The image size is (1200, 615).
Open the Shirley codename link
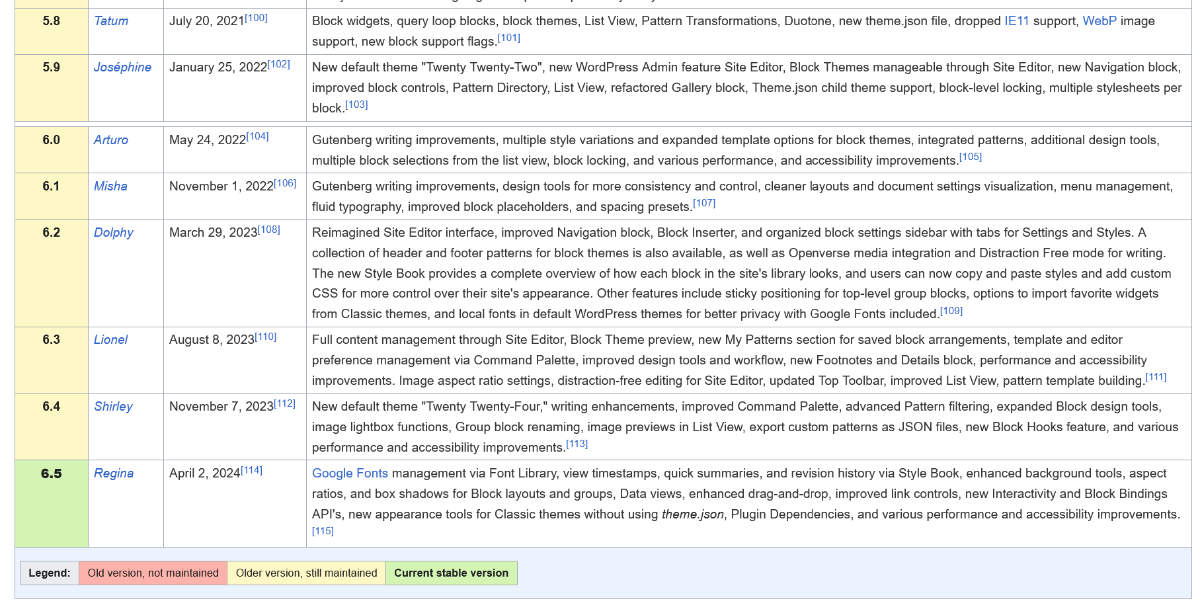tap(115, 406)
